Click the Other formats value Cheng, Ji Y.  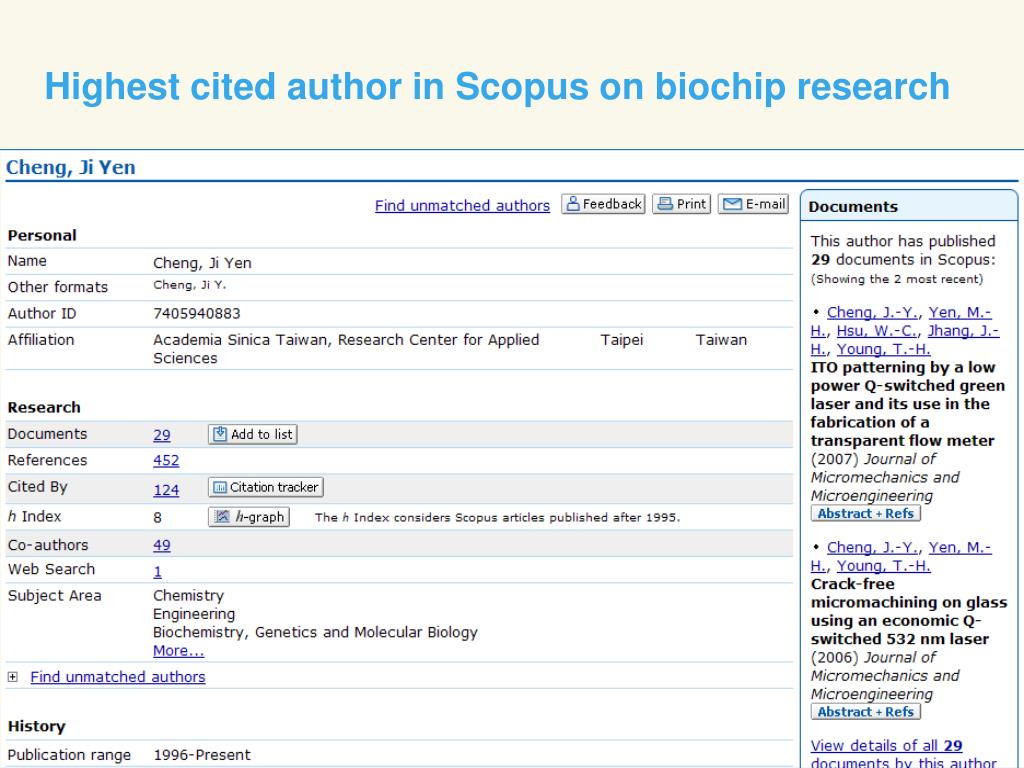[x=189, y=285]
